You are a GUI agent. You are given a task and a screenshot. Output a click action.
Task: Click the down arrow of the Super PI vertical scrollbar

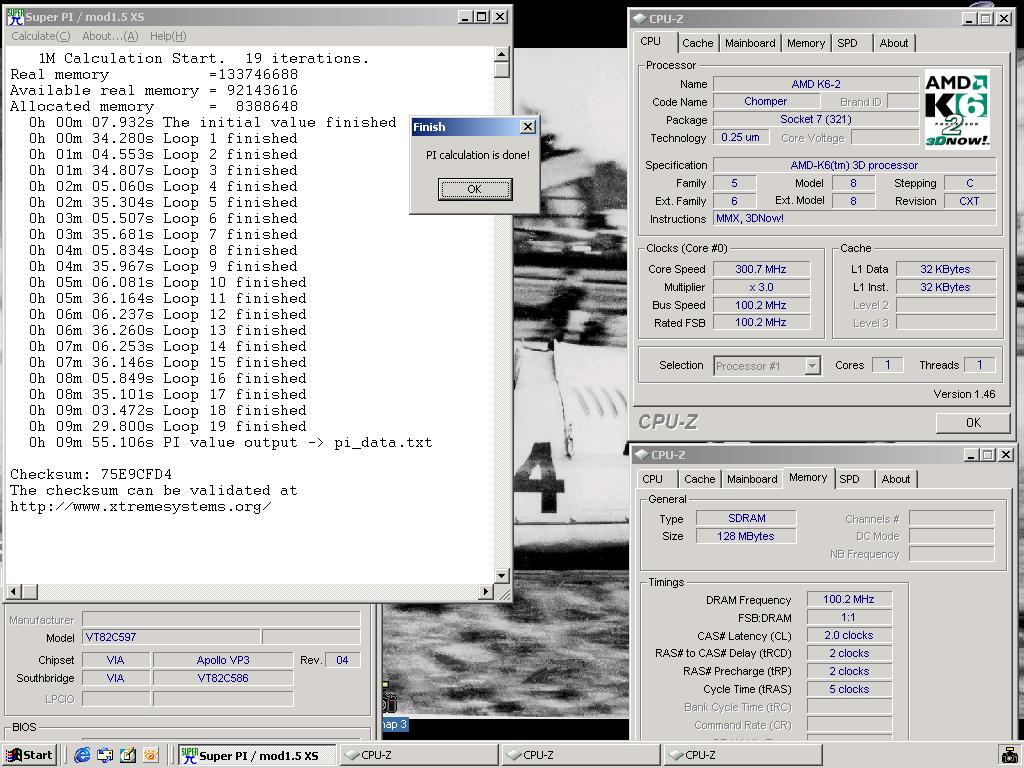[x=502, y=575]
